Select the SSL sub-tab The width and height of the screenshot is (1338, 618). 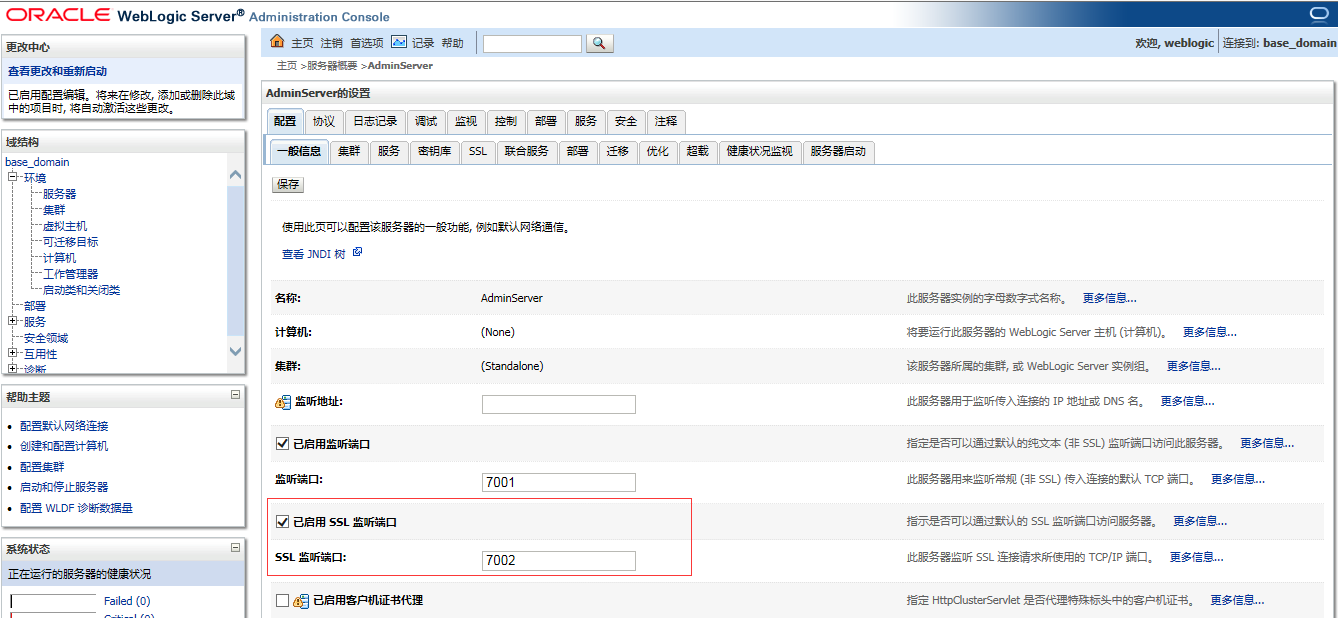tap(478, 151)
